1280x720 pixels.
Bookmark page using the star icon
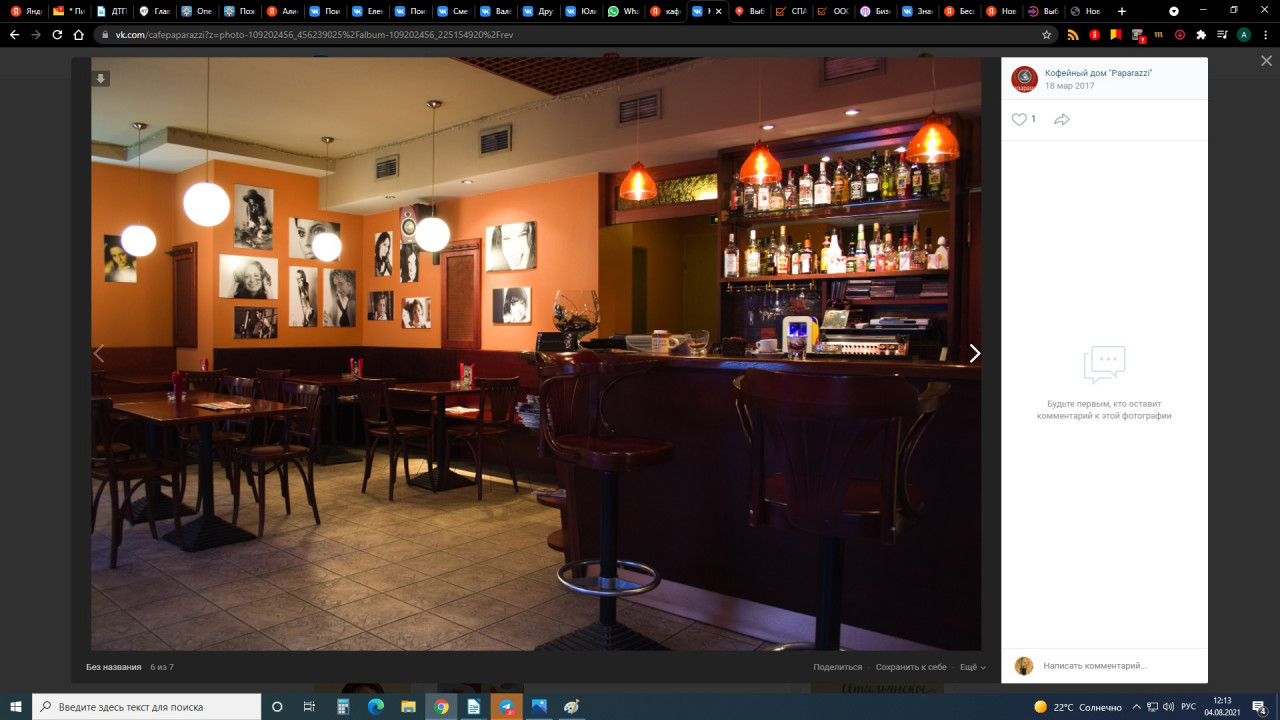(1046, 34)
